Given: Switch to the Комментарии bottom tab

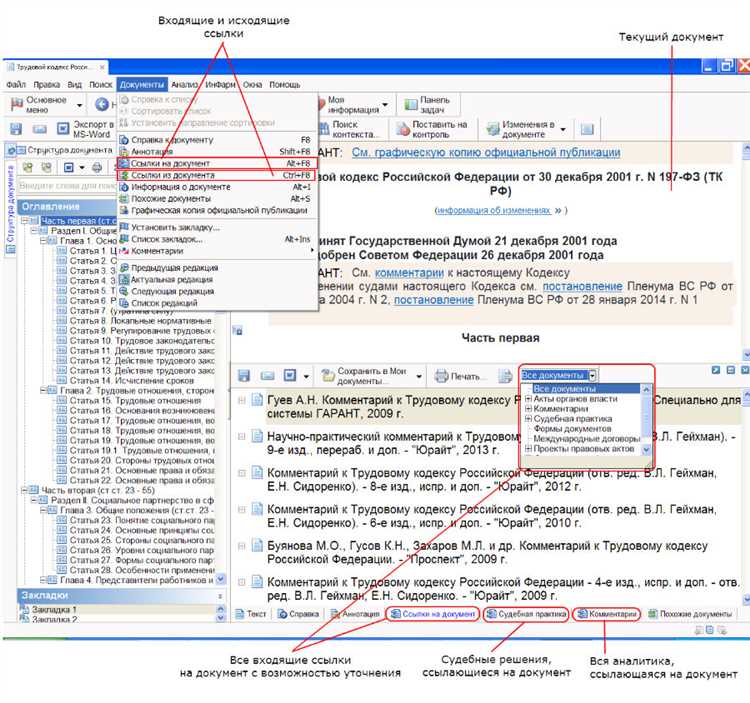Looking at the screenshot, I should [607, 614].
